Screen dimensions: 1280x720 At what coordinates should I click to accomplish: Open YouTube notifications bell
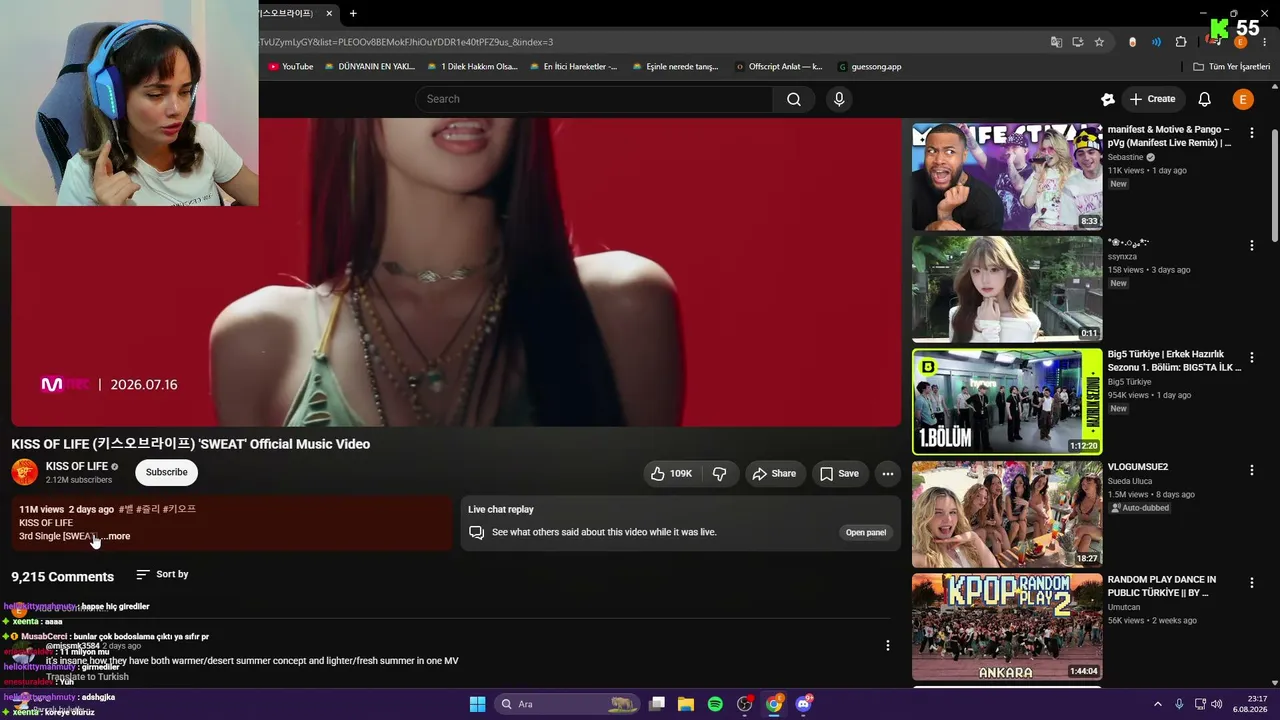point(1205,99)
